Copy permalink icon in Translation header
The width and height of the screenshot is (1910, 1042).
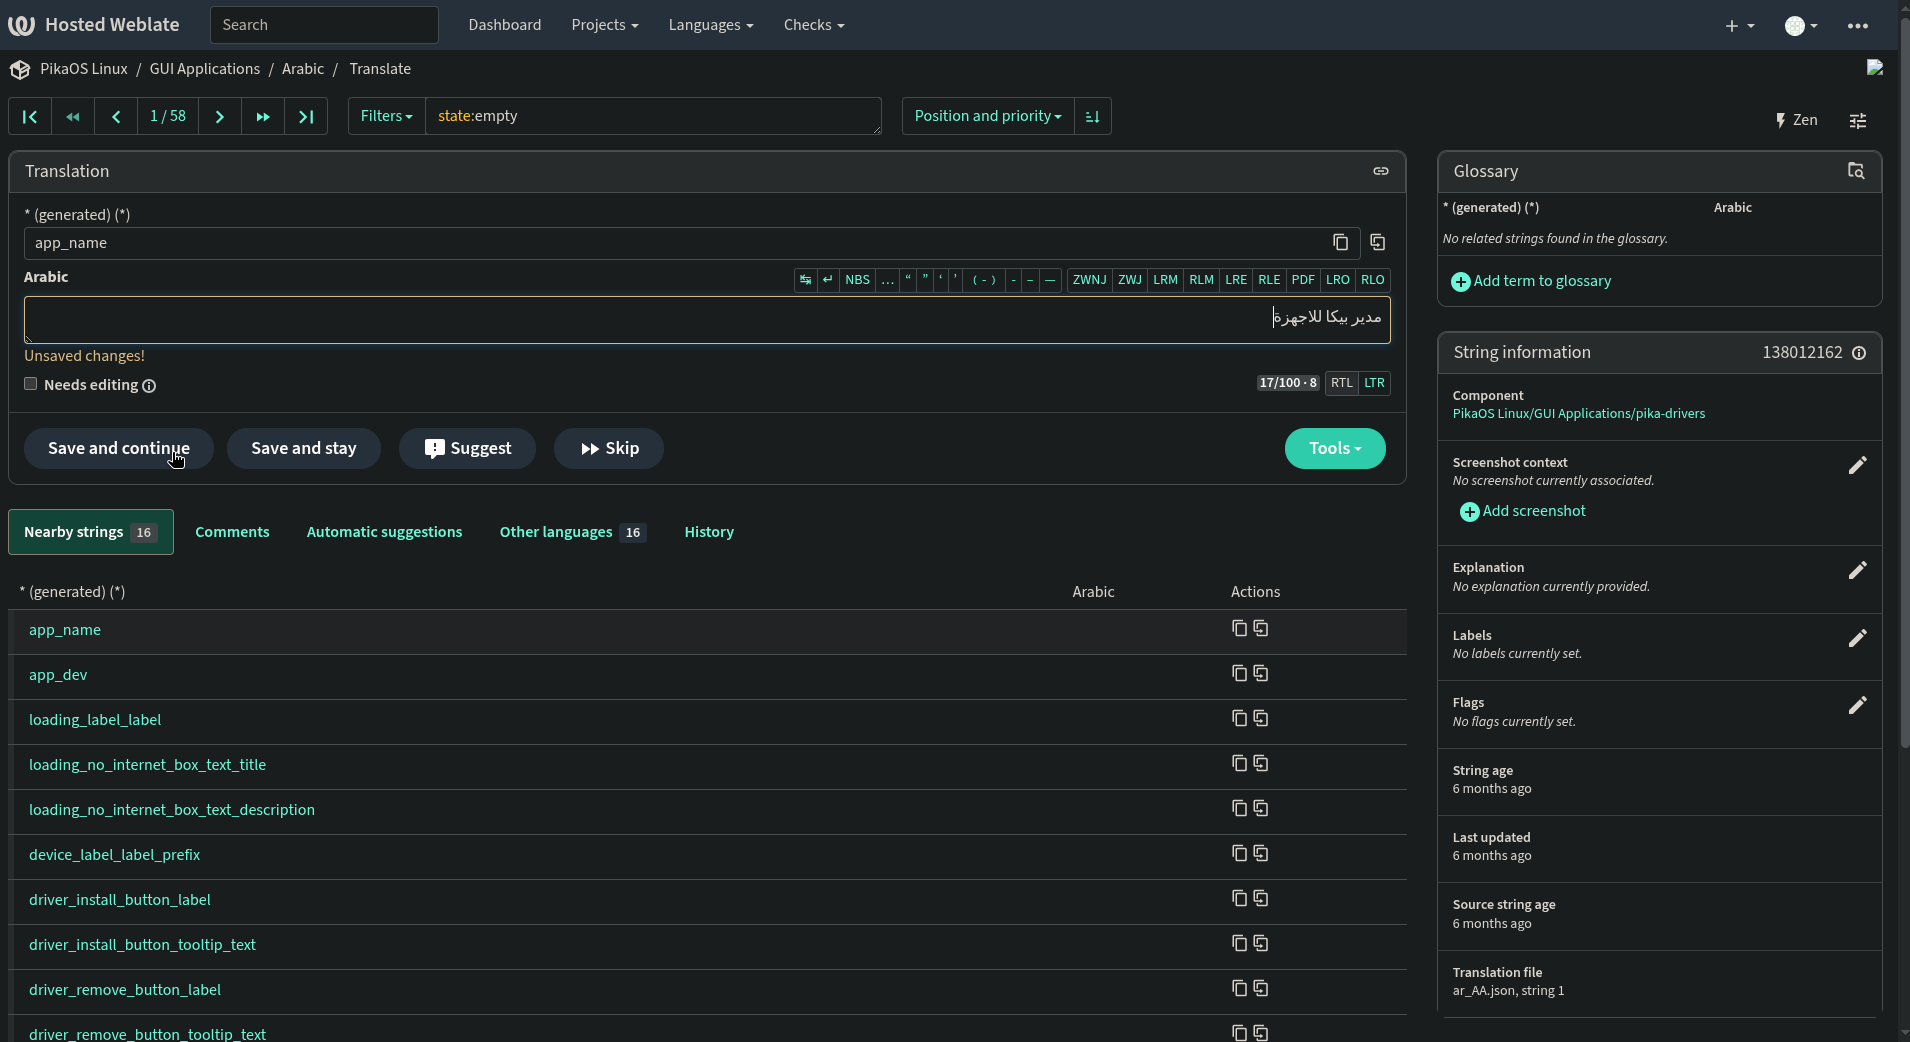tap(1381, 171)
